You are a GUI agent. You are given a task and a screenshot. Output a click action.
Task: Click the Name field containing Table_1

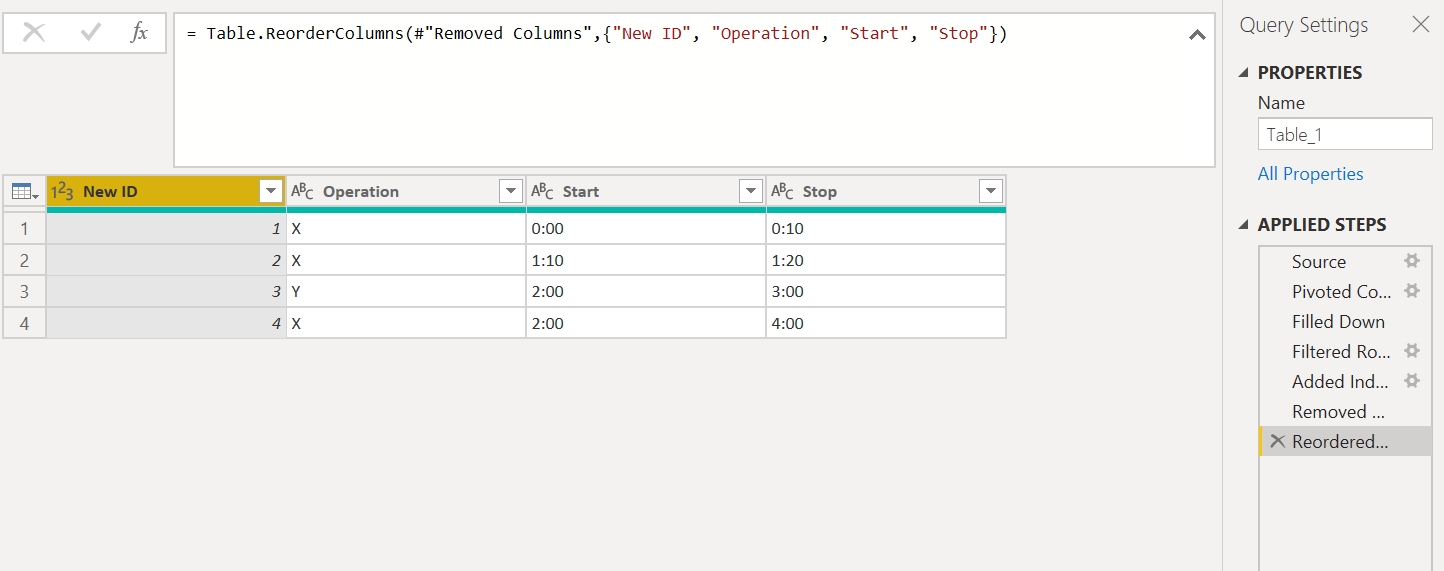1345,134
